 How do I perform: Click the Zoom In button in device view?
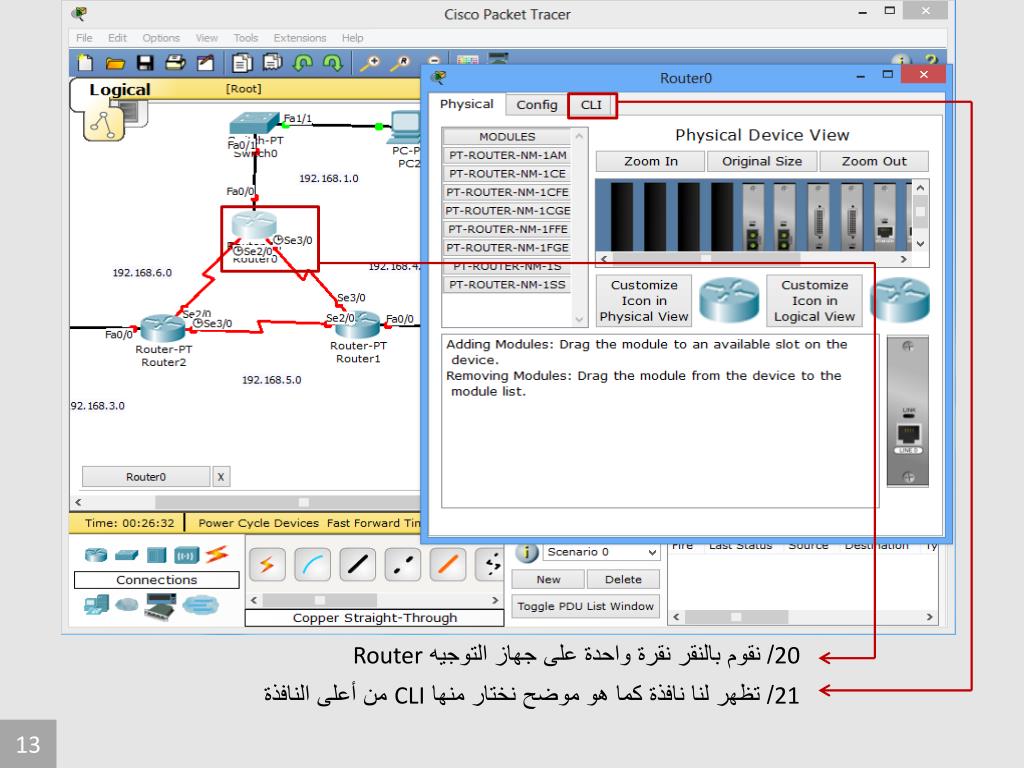650,161
